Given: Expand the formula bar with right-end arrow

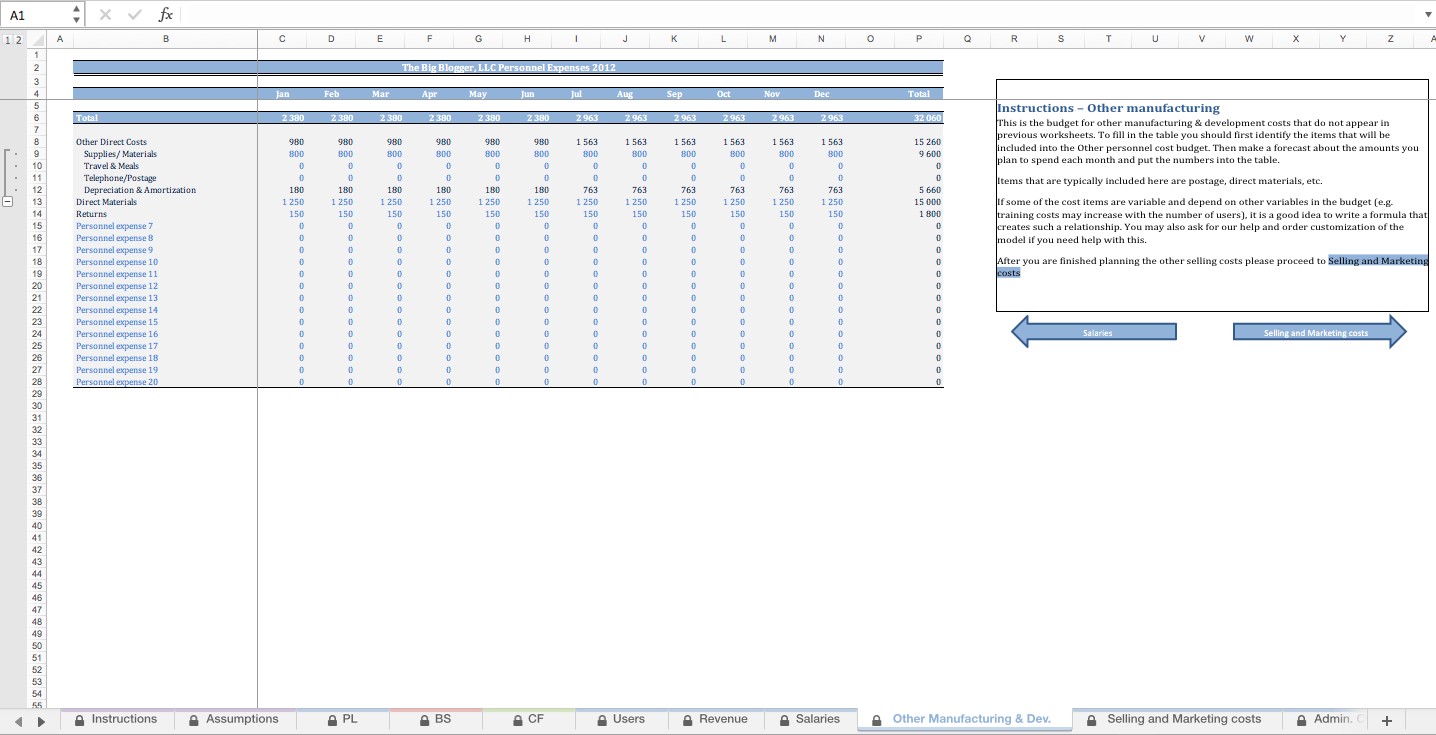Looking at the screenshot, I should [x=1427, y=14].
